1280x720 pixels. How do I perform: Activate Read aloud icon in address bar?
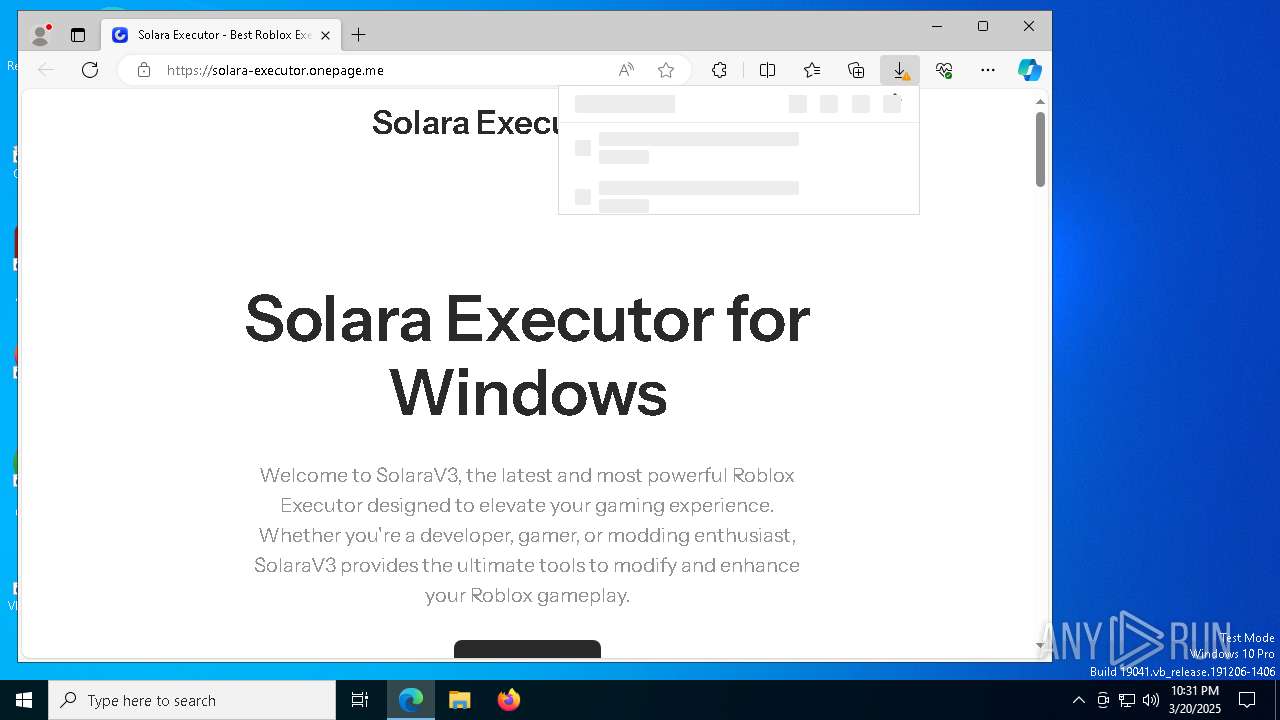(x=626, y=70)
